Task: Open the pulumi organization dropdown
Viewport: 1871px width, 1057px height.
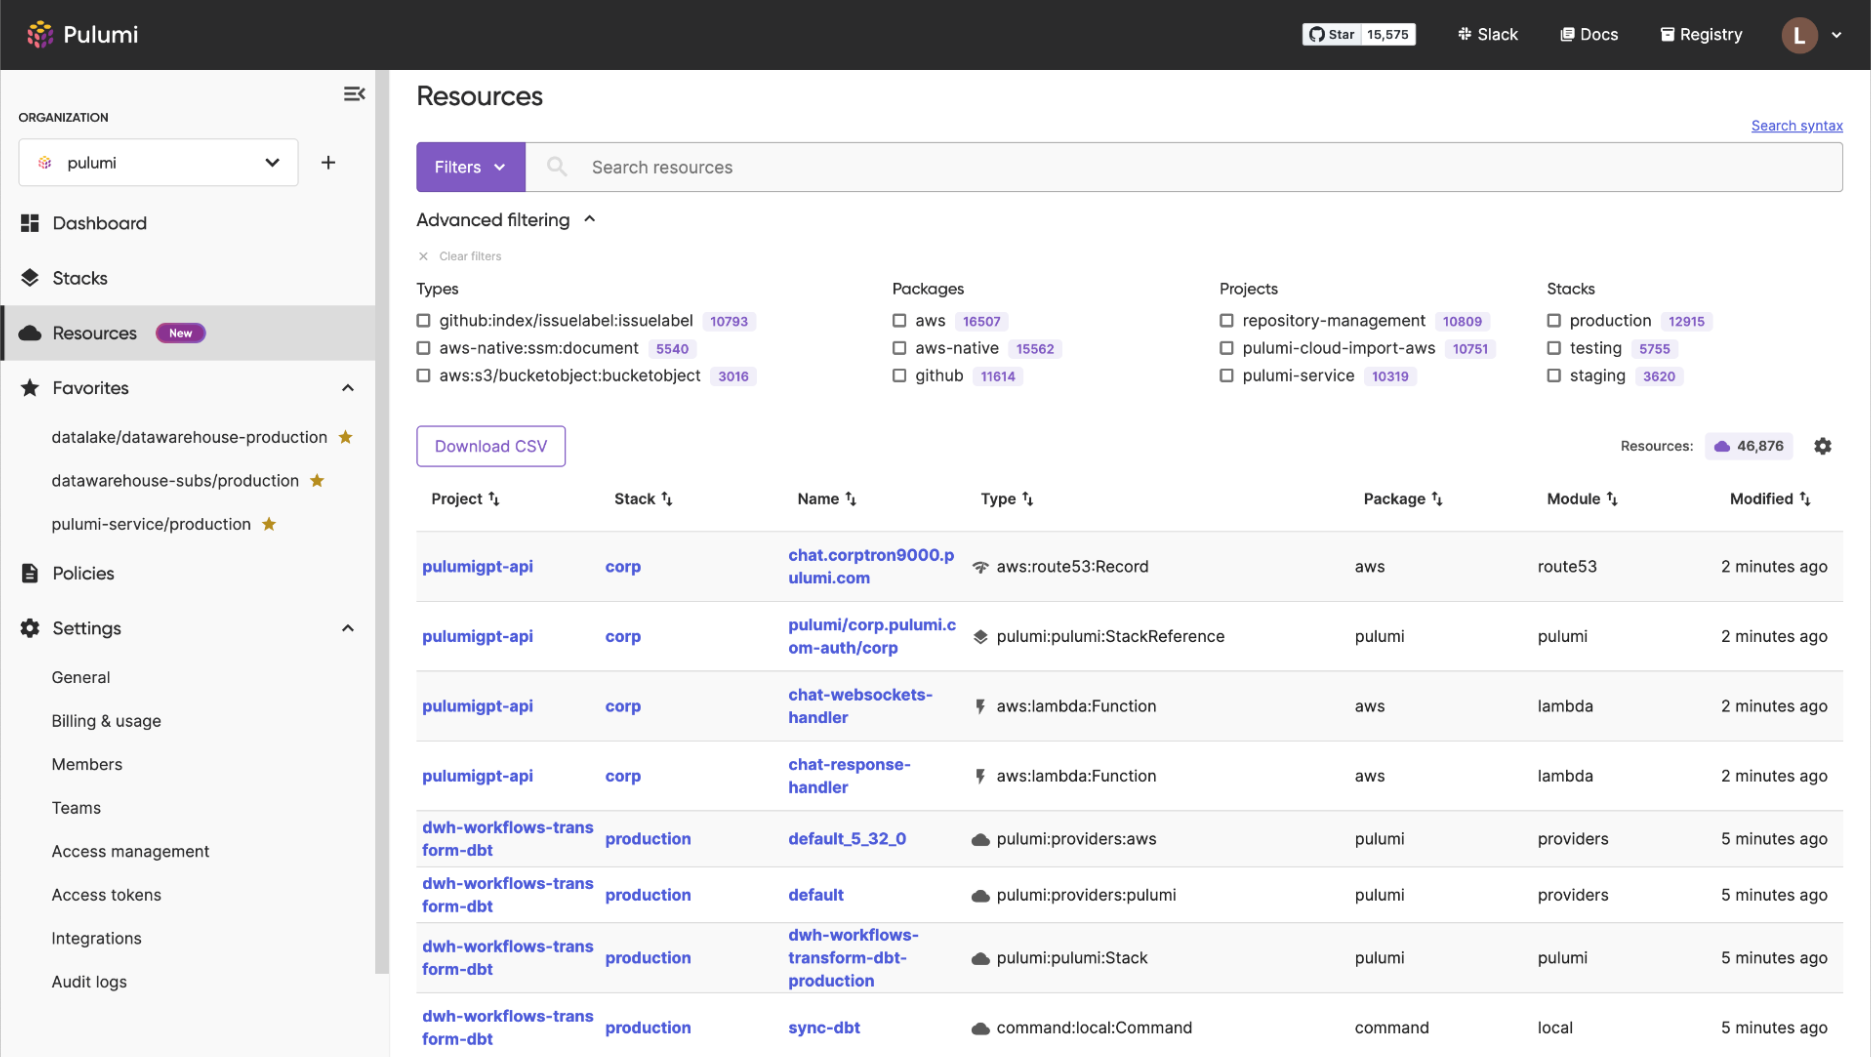Action: (x=158, y=162)
